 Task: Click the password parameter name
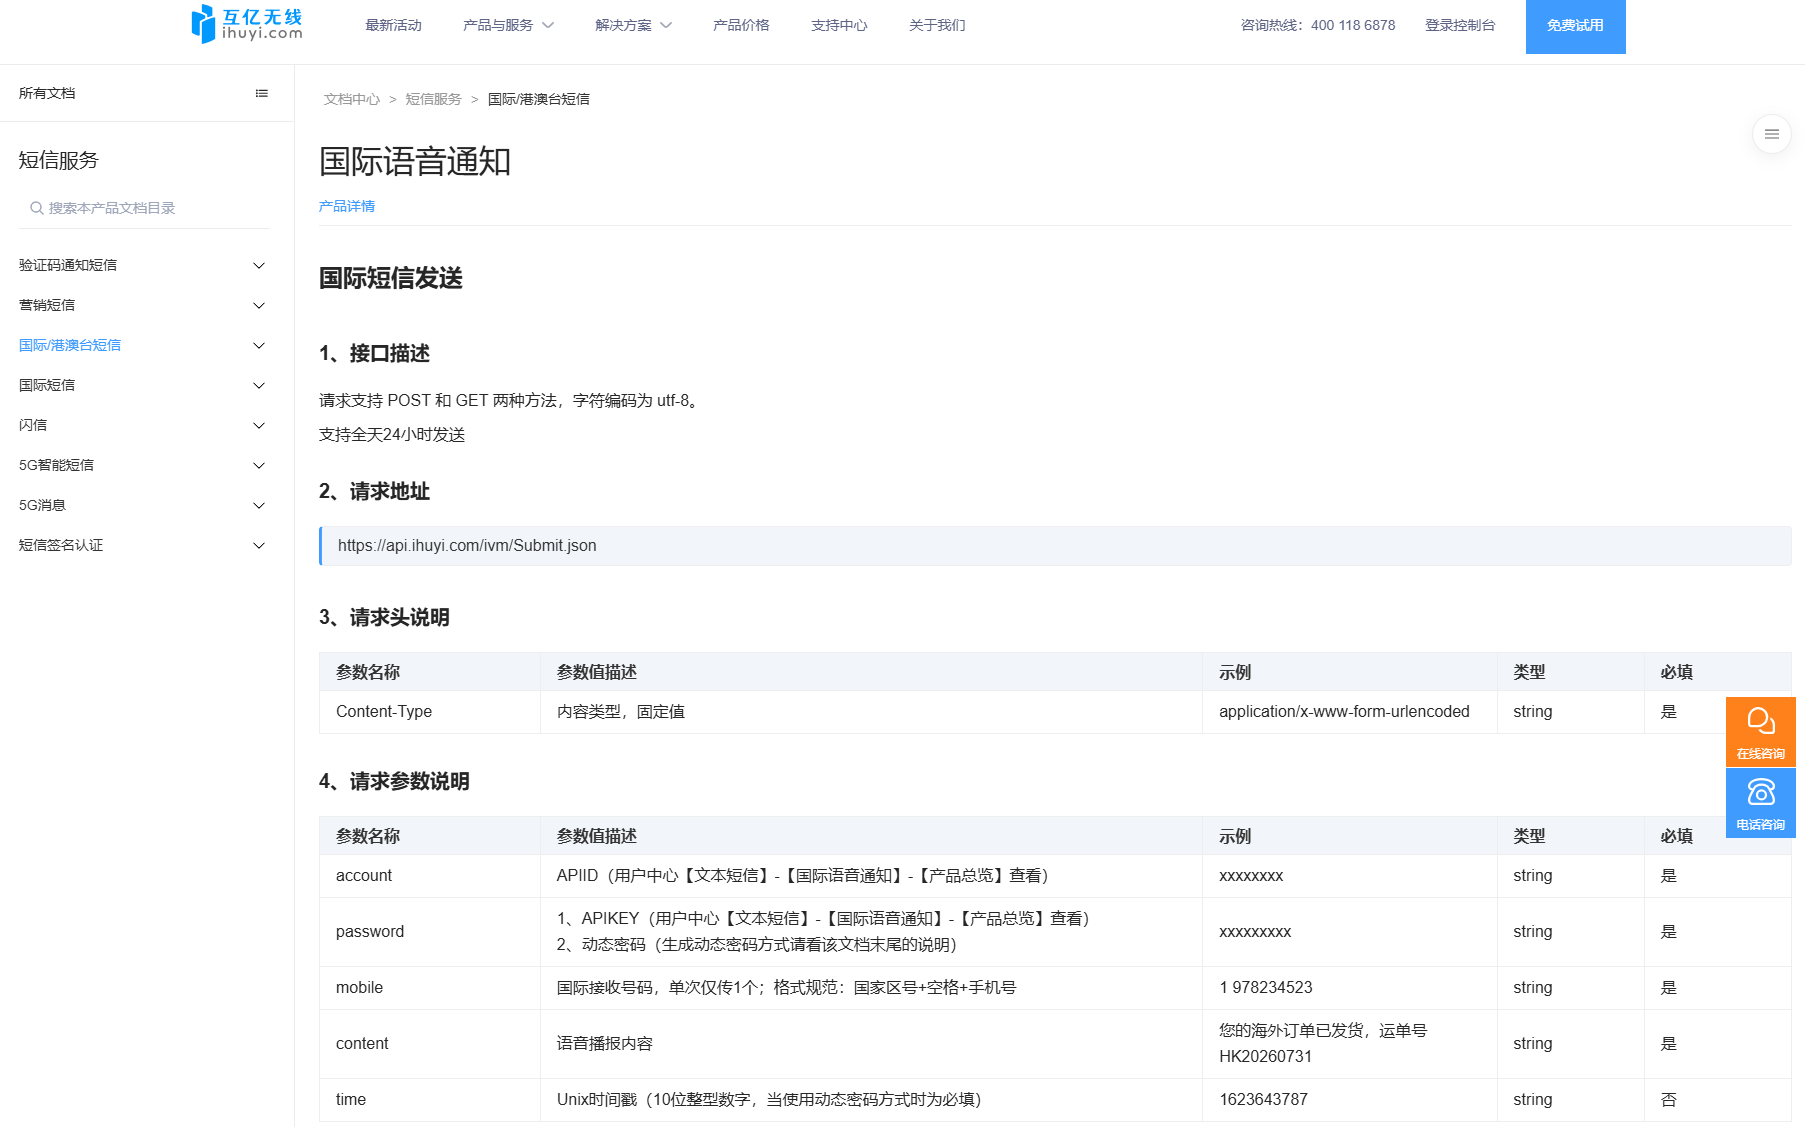pos(370,931)
